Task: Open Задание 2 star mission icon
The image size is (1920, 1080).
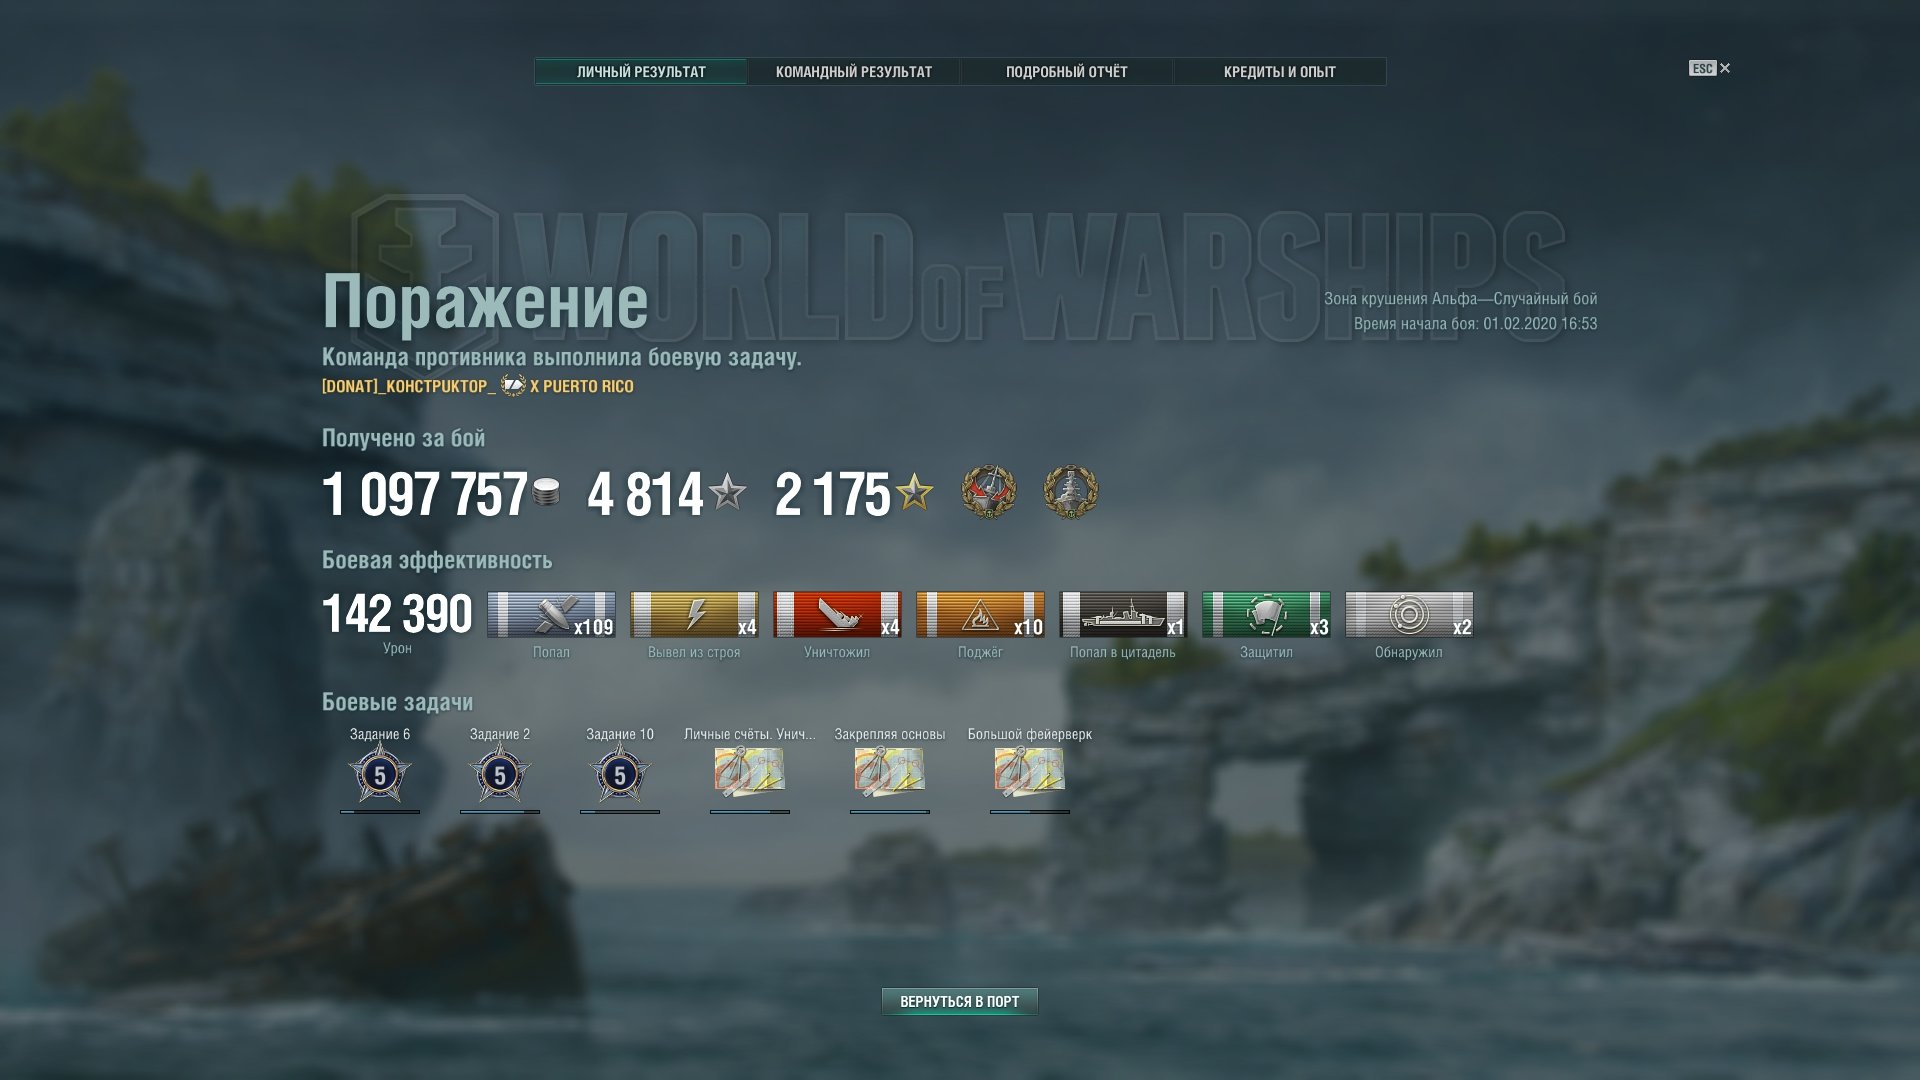Action: click(x=500, y=774)
